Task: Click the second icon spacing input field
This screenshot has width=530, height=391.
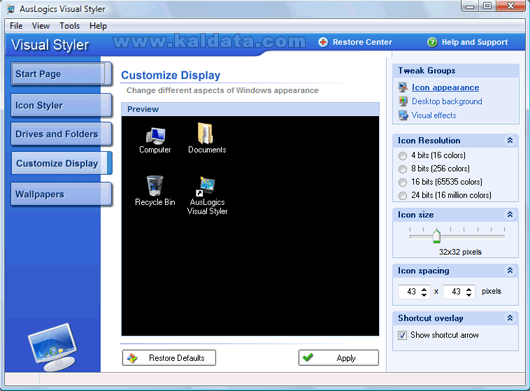Action: point(455,292)
